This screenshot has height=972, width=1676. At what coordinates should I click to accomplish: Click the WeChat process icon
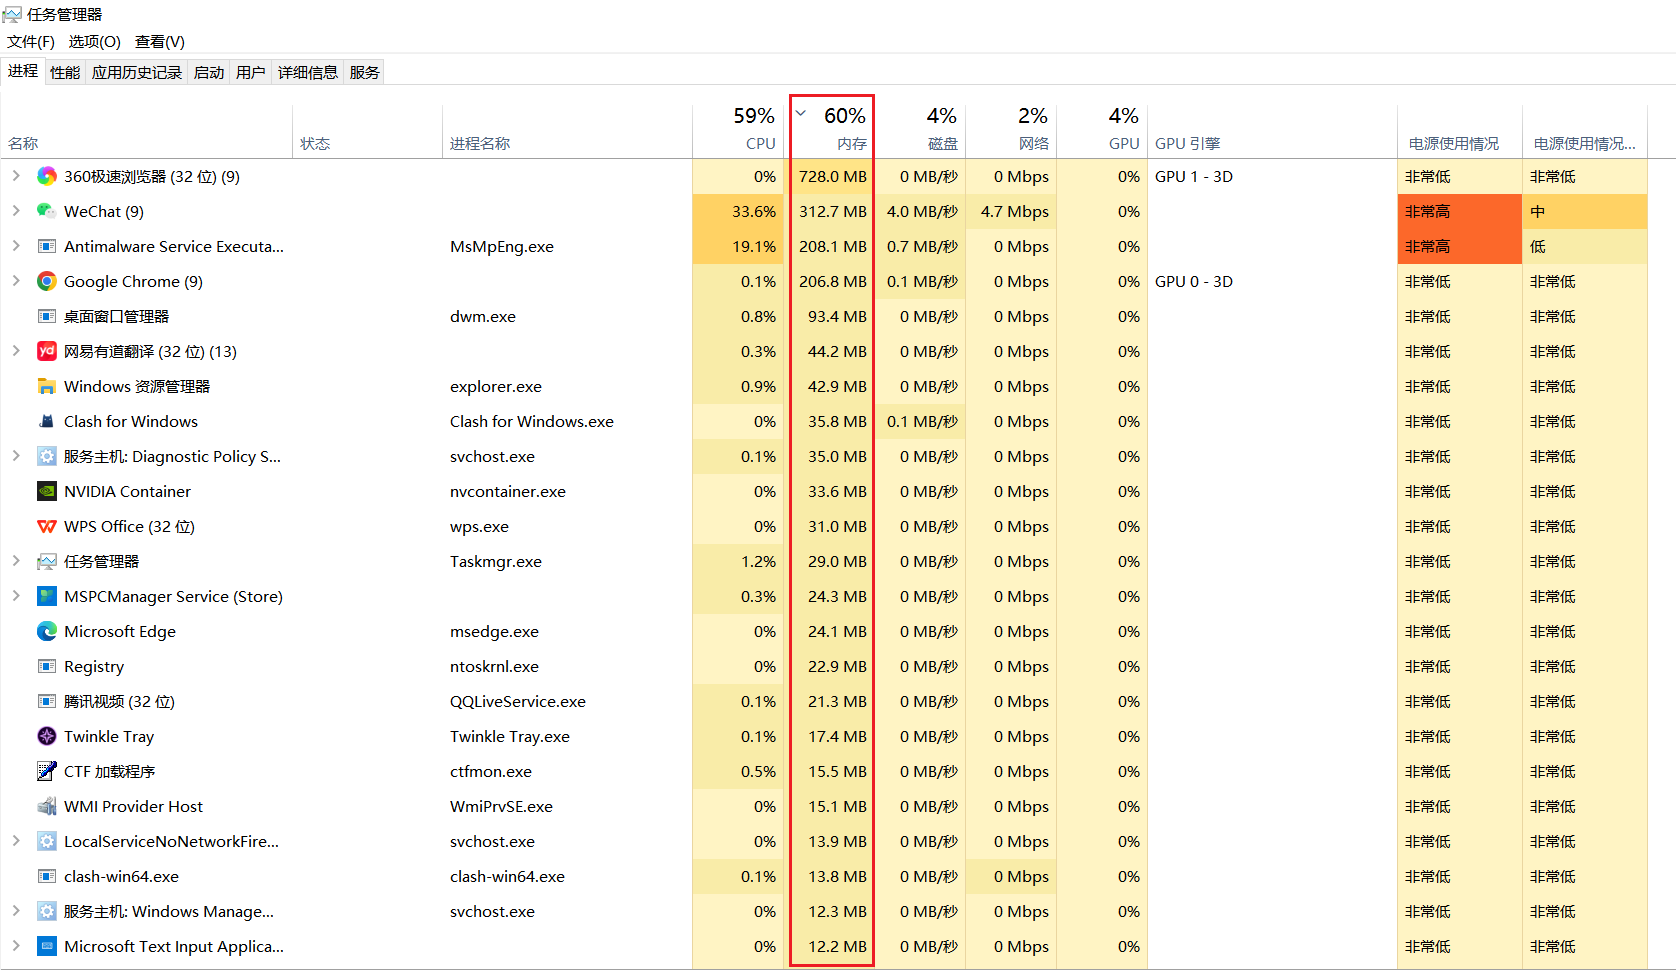[47, 212]
